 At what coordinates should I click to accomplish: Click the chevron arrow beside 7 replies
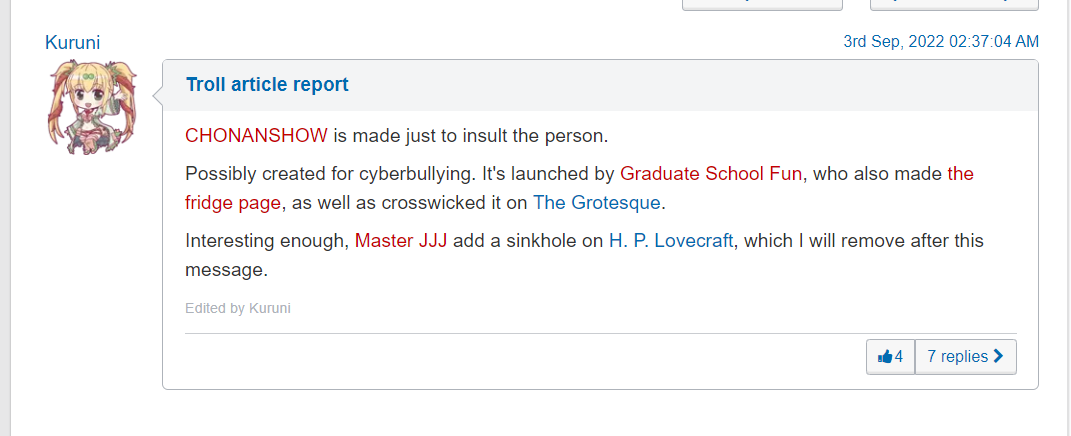click(999, 356)
